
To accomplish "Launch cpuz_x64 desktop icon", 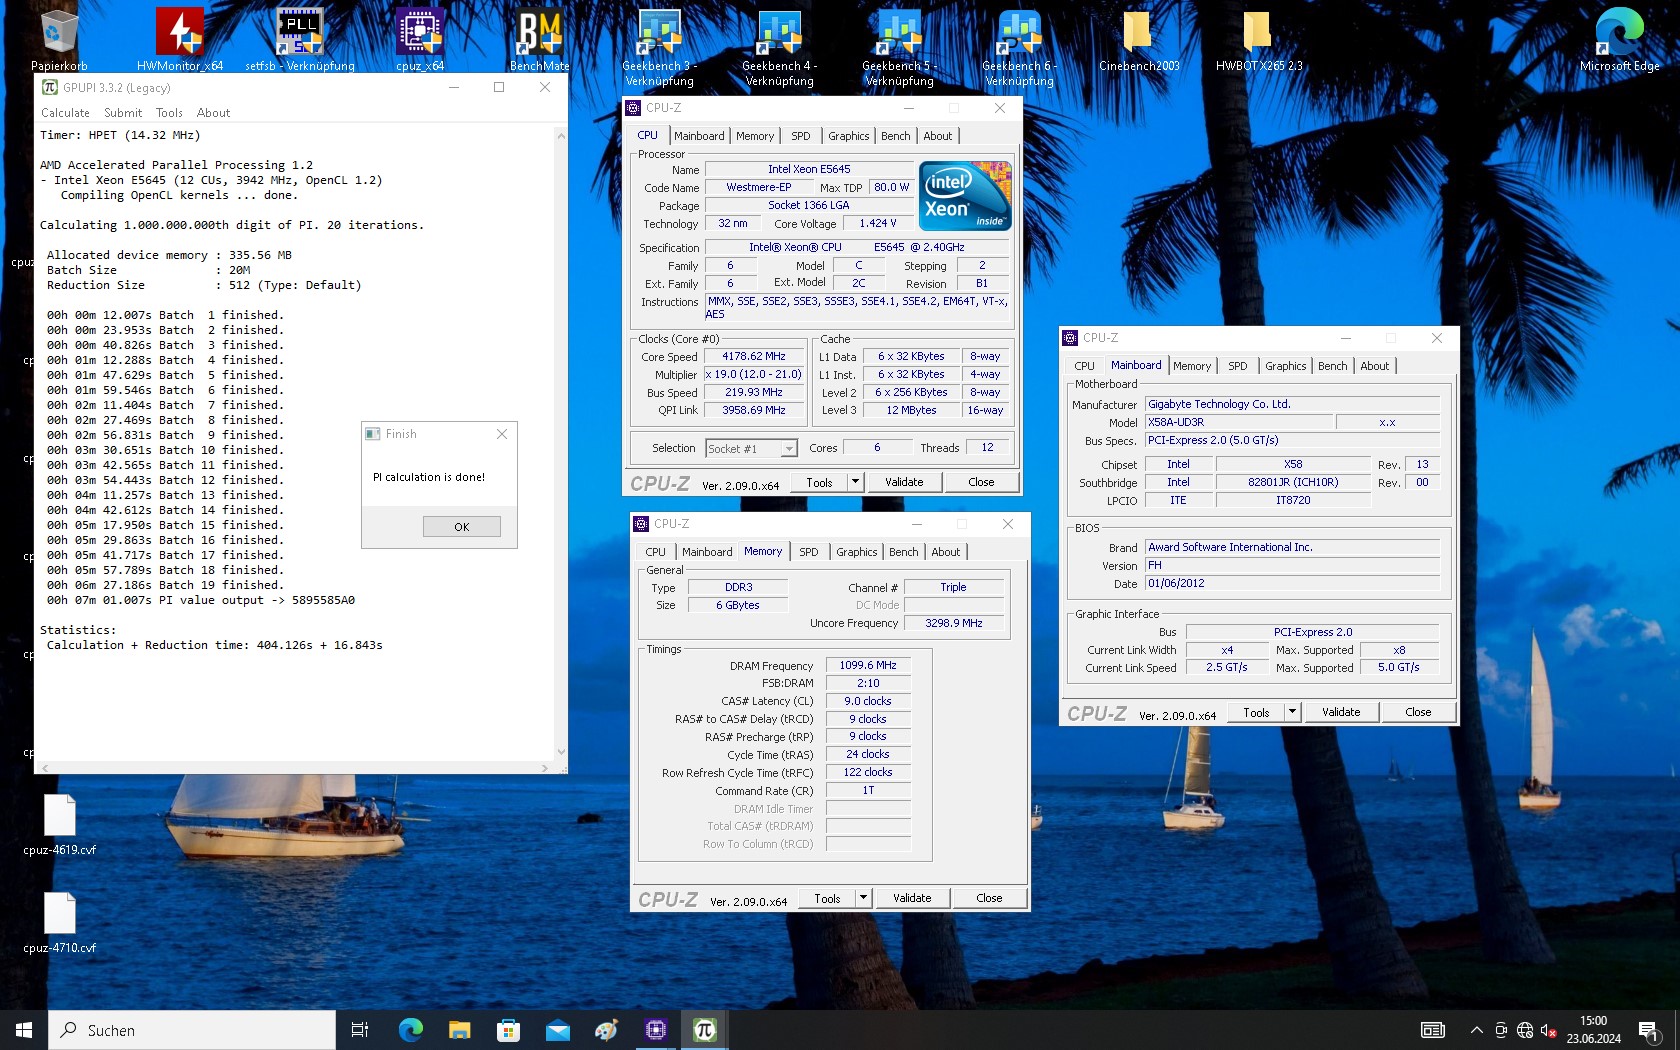I will point(420,40).
